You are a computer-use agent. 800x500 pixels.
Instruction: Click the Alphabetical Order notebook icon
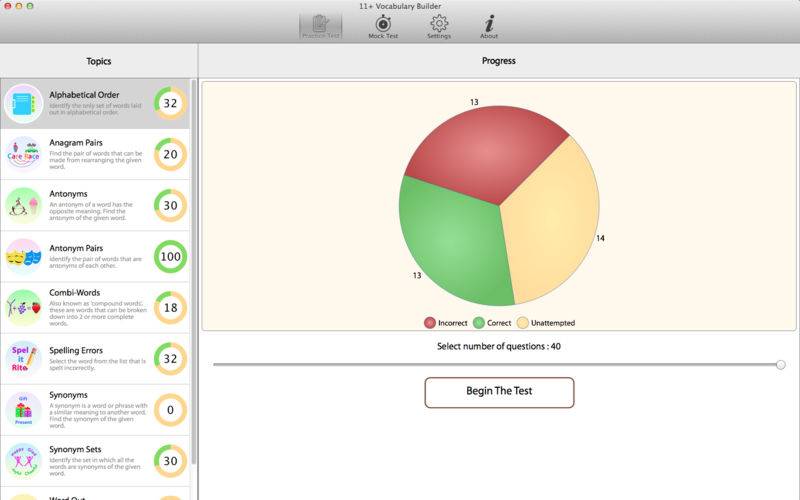tap(23, 104)
